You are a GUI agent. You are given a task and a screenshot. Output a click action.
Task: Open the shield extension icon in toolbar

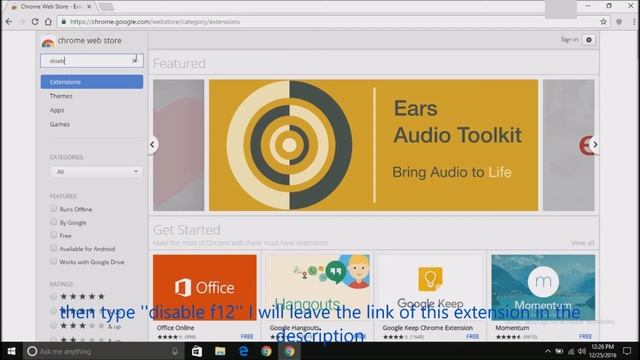click(x=619, y=22)
